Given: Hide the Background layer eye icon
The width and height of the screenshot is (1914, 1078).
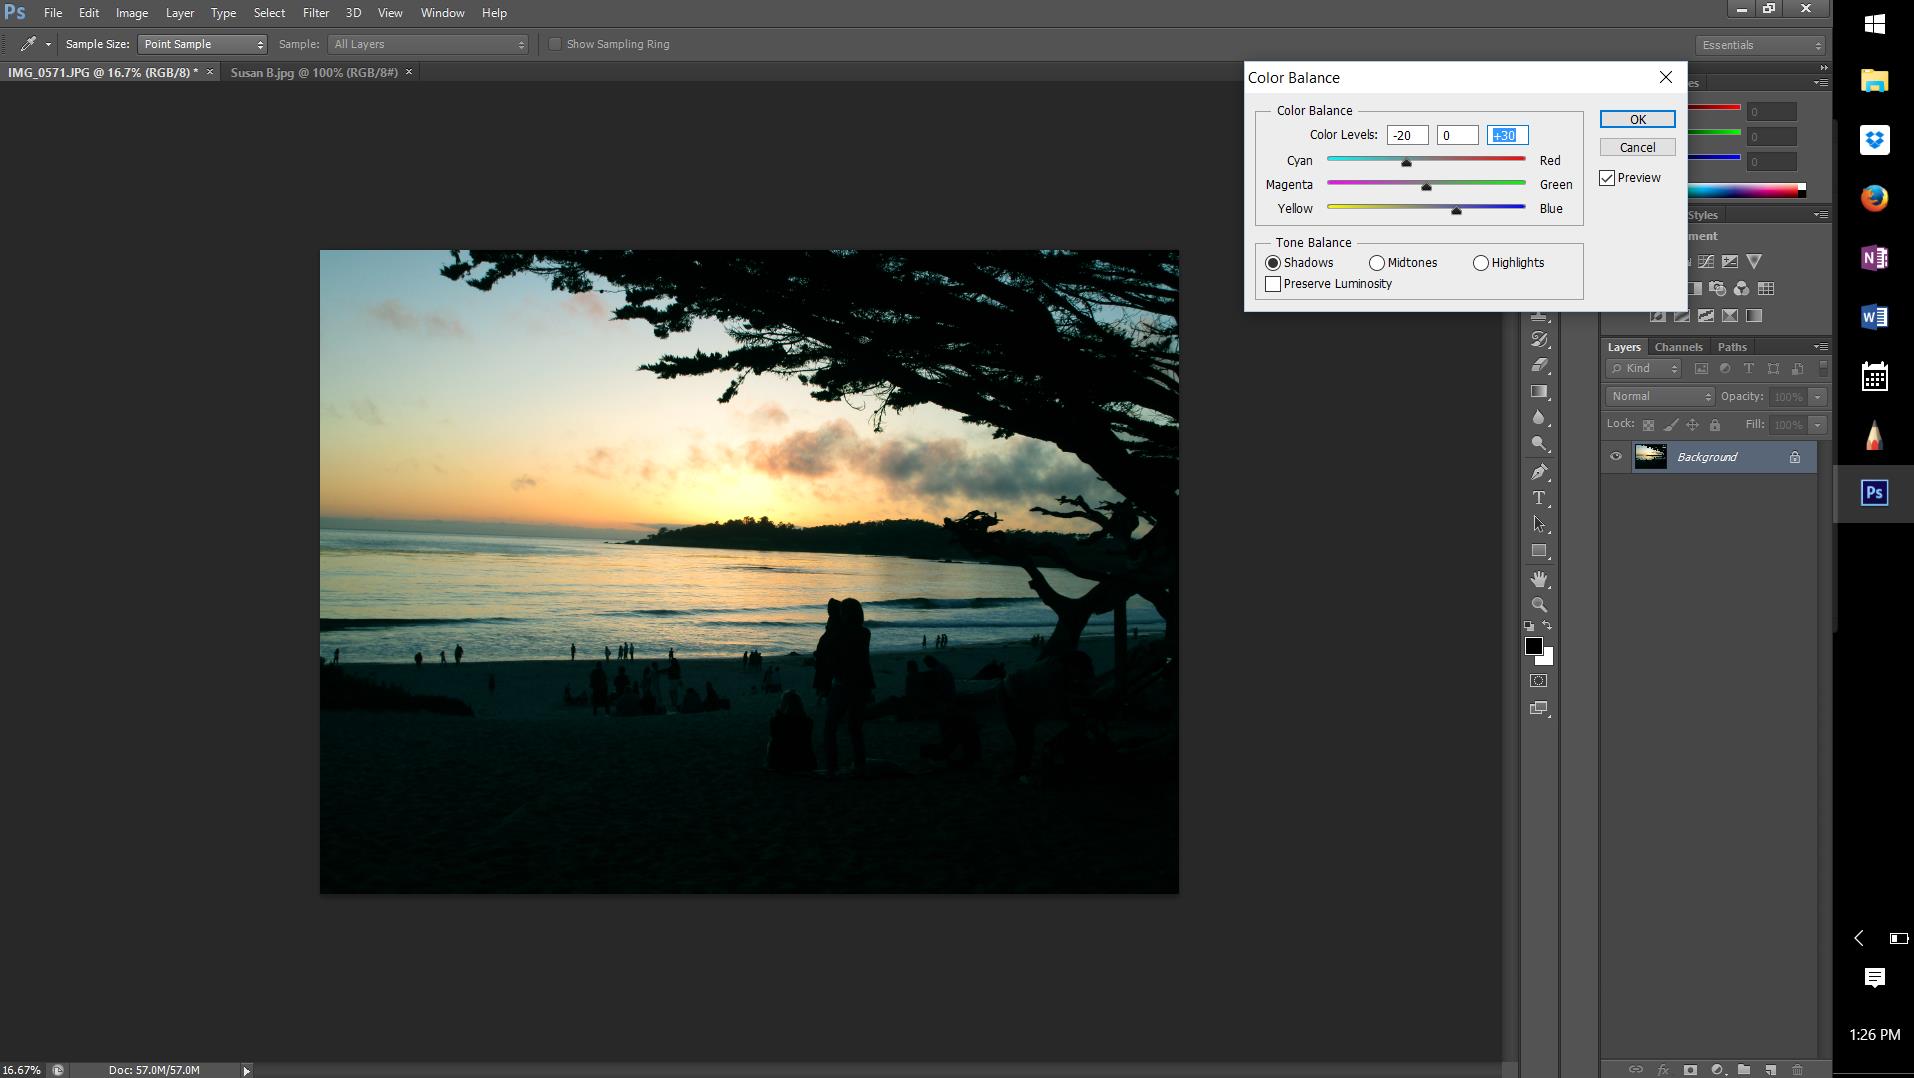Looking at the screenshot, I should coord(1616,457).
